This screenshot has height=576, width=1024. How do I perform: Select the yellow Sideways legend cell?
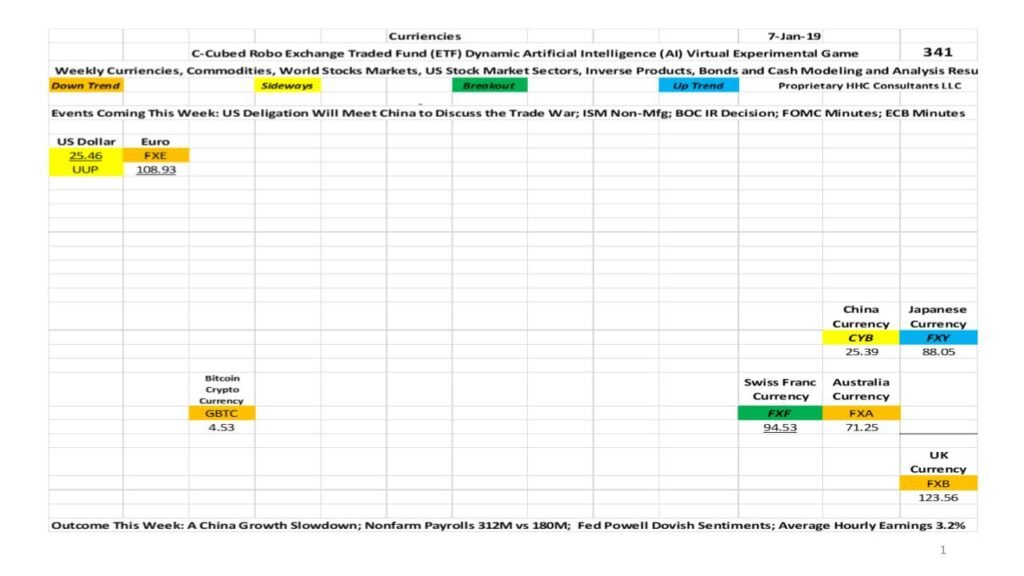288,86
